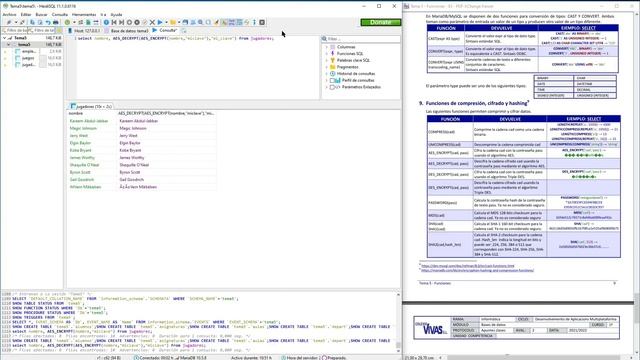Click the Kobe Bryant cell in nombre column
This screenshot has width=640, height=360.
(92, 150)
